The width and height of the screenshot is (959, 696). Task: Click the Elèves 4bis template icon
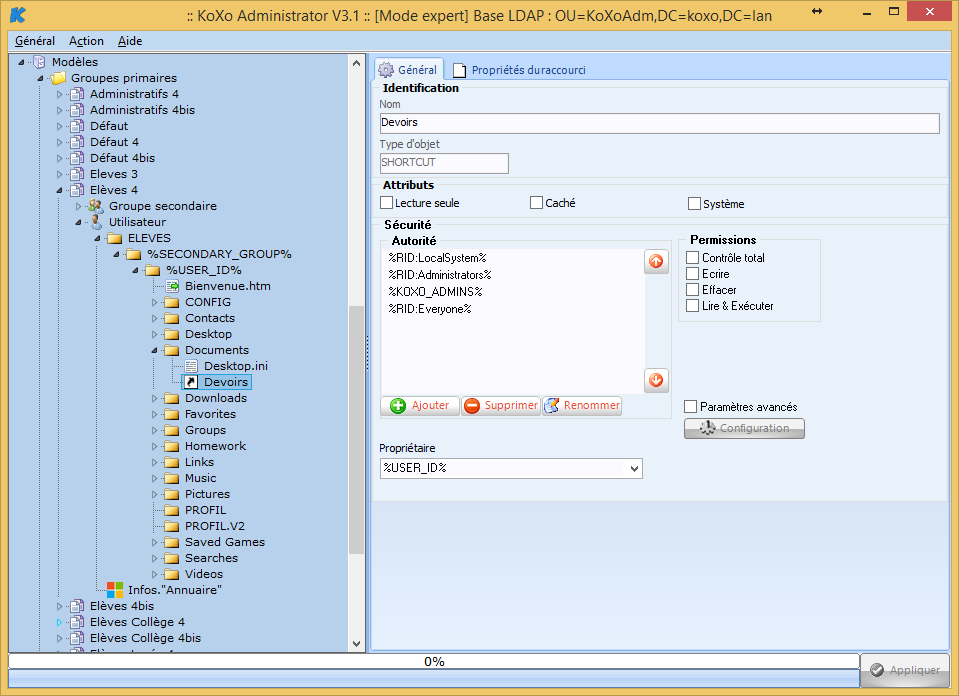(x=77, y=606)
